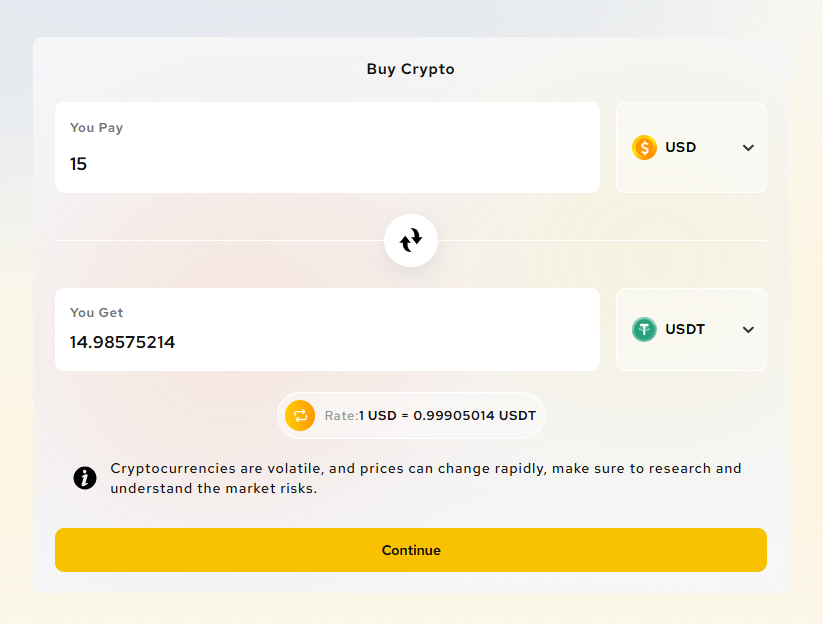Click the swap currencies arrows icon
This screenshot has height=624, width=823.
411,240
